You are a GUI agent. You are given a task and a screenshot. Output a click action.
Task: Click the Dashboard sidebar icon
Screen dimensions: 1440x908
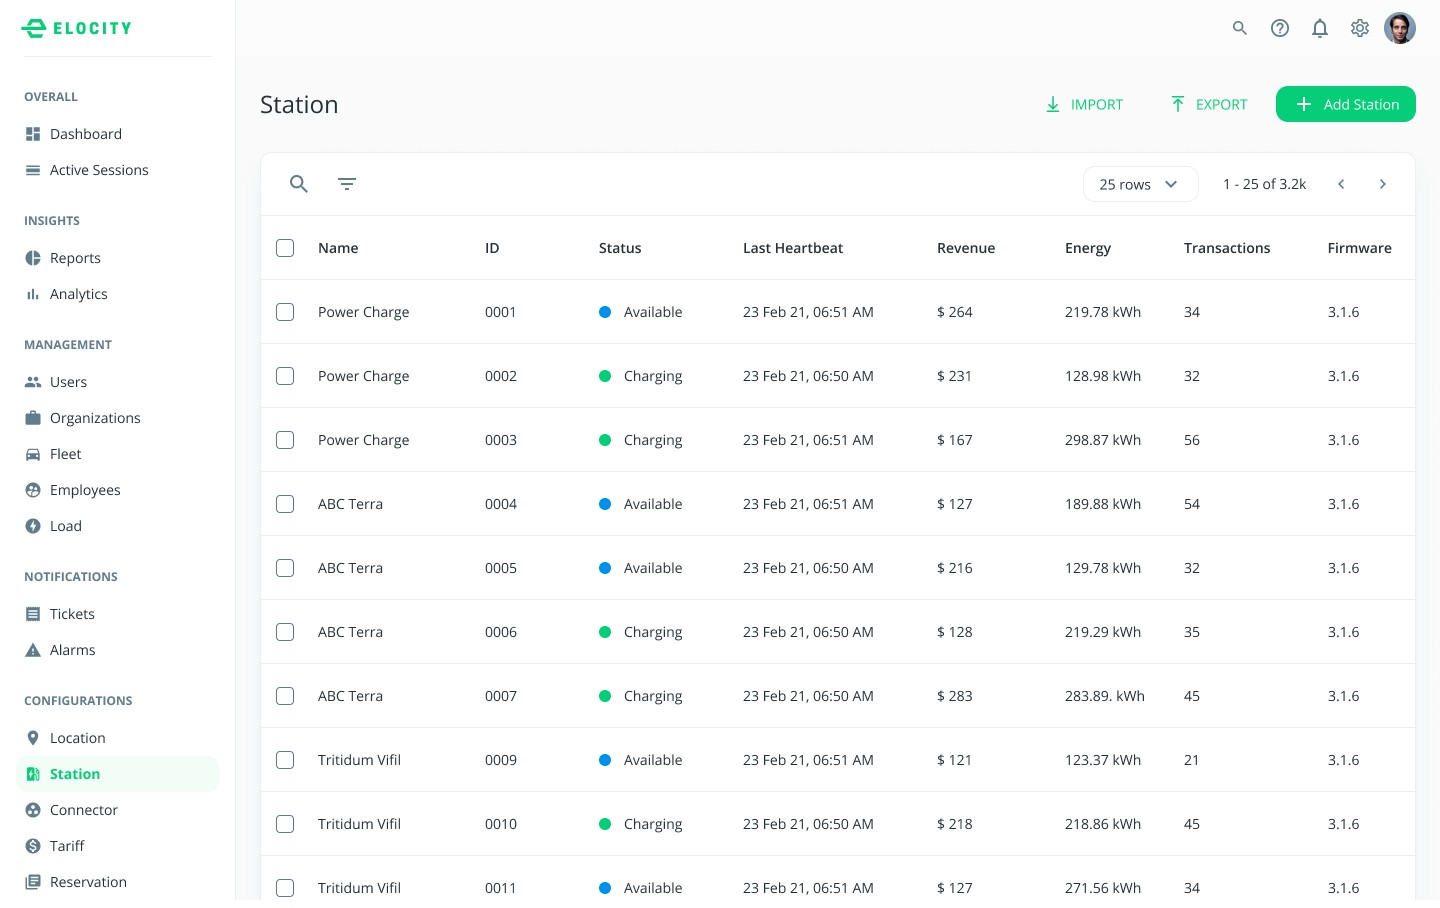click(33, 134)
